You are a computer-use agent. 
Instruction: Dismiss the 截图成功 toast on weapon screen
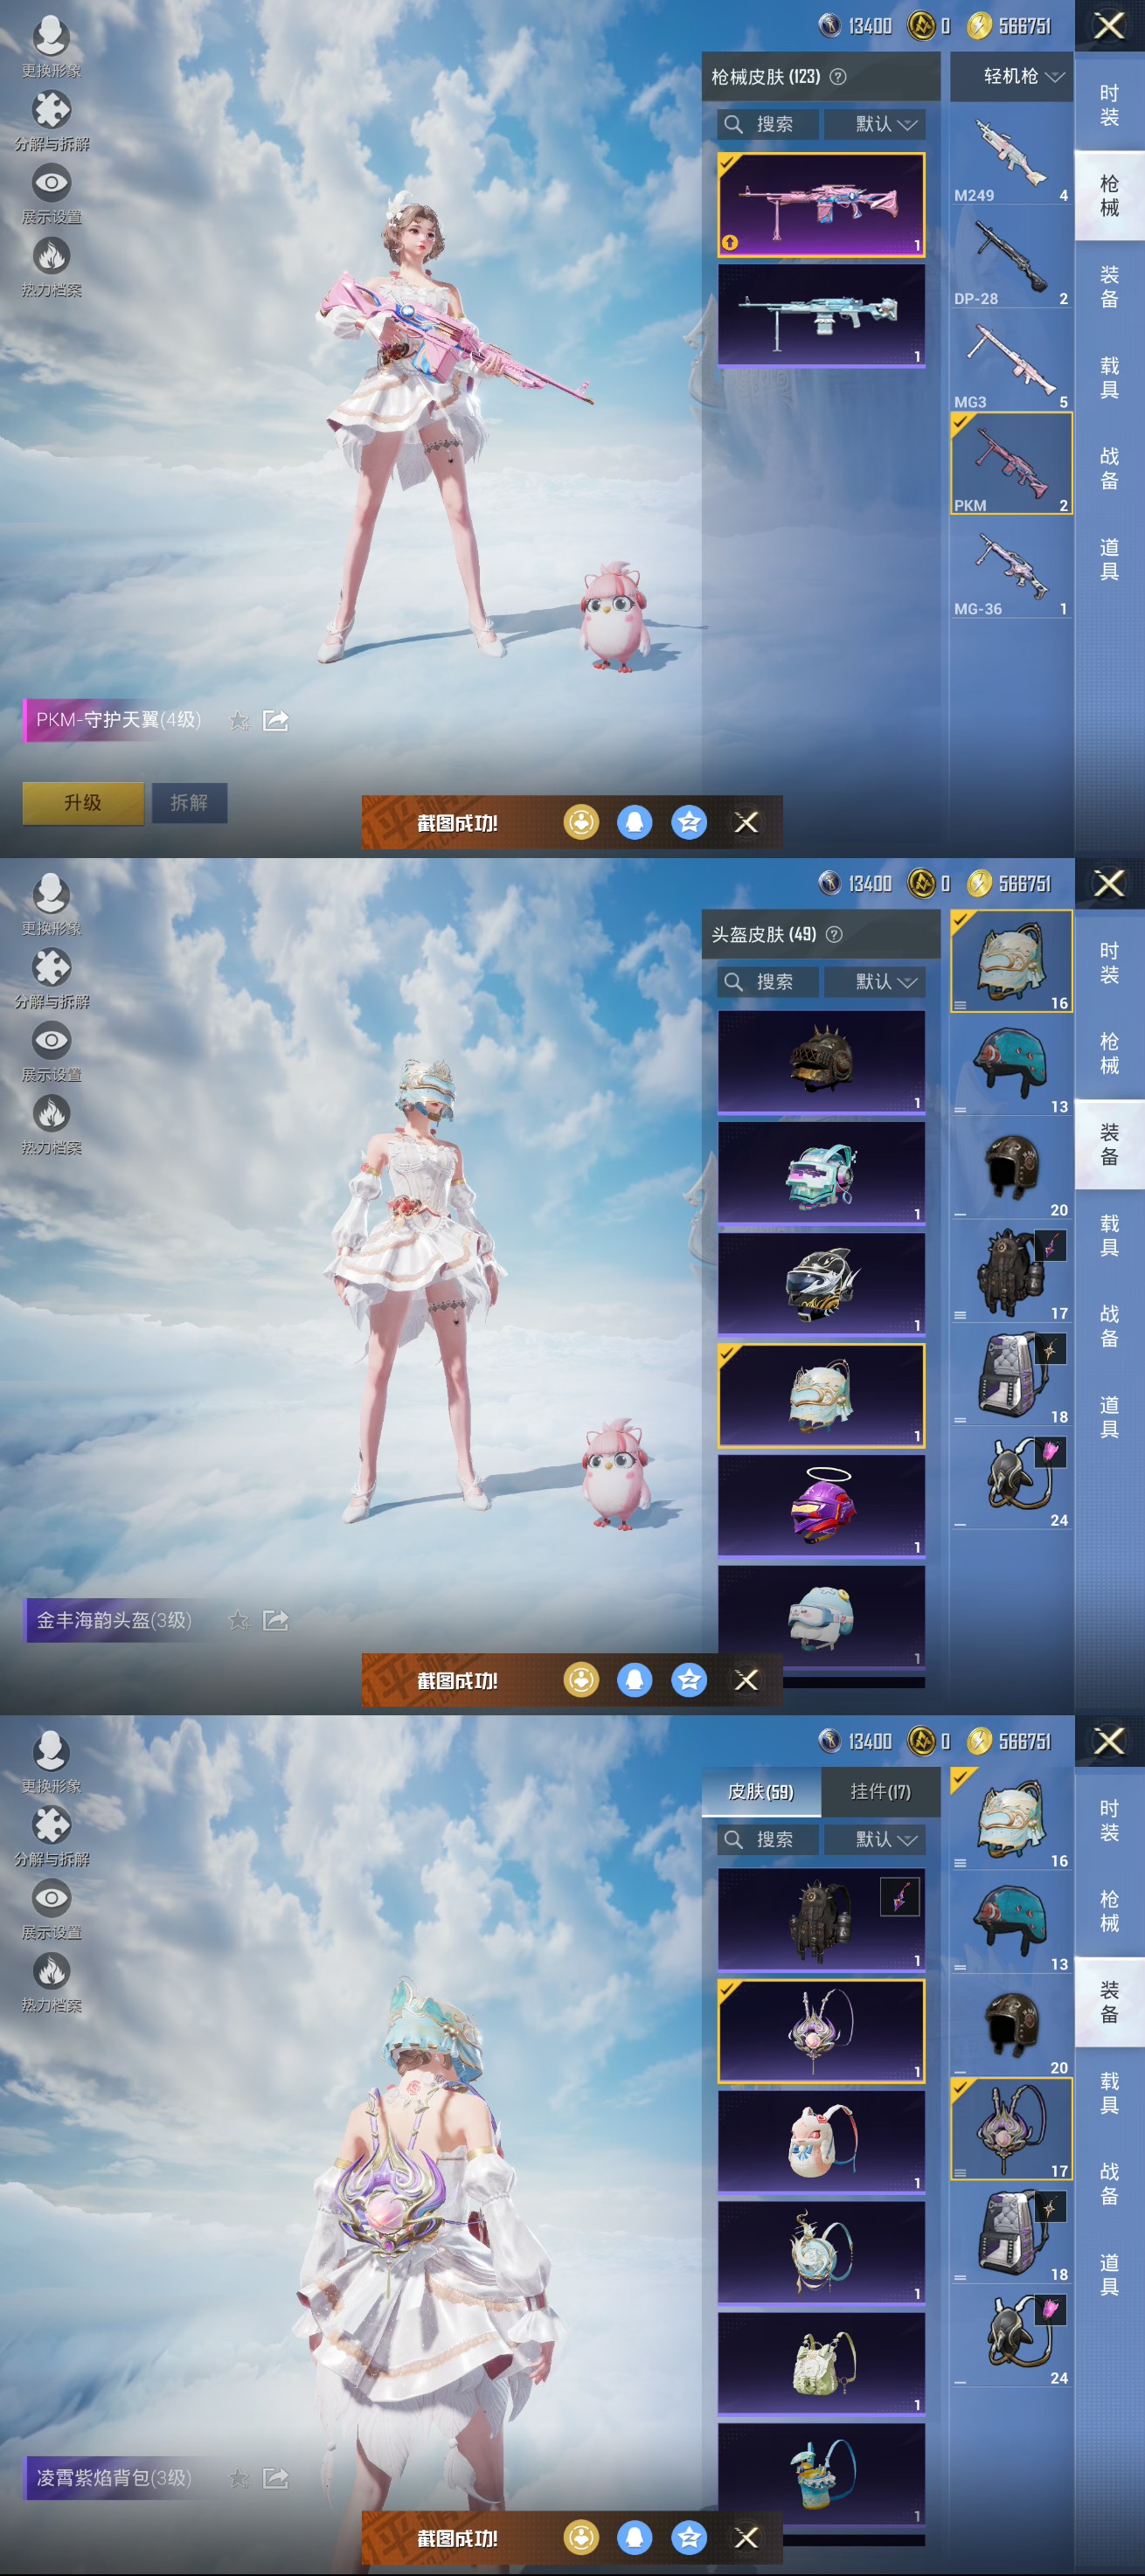pyautogui.click(x=746, y=822)
